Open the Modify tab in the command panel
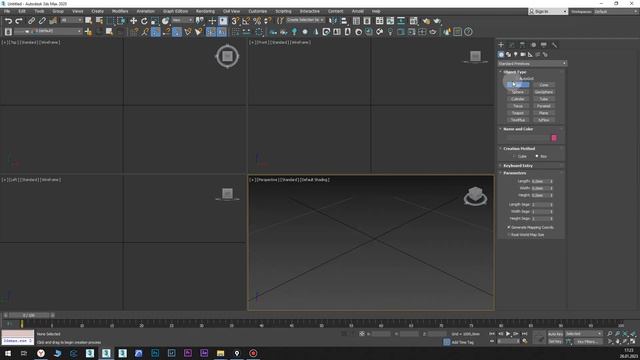 click(512, 45)
